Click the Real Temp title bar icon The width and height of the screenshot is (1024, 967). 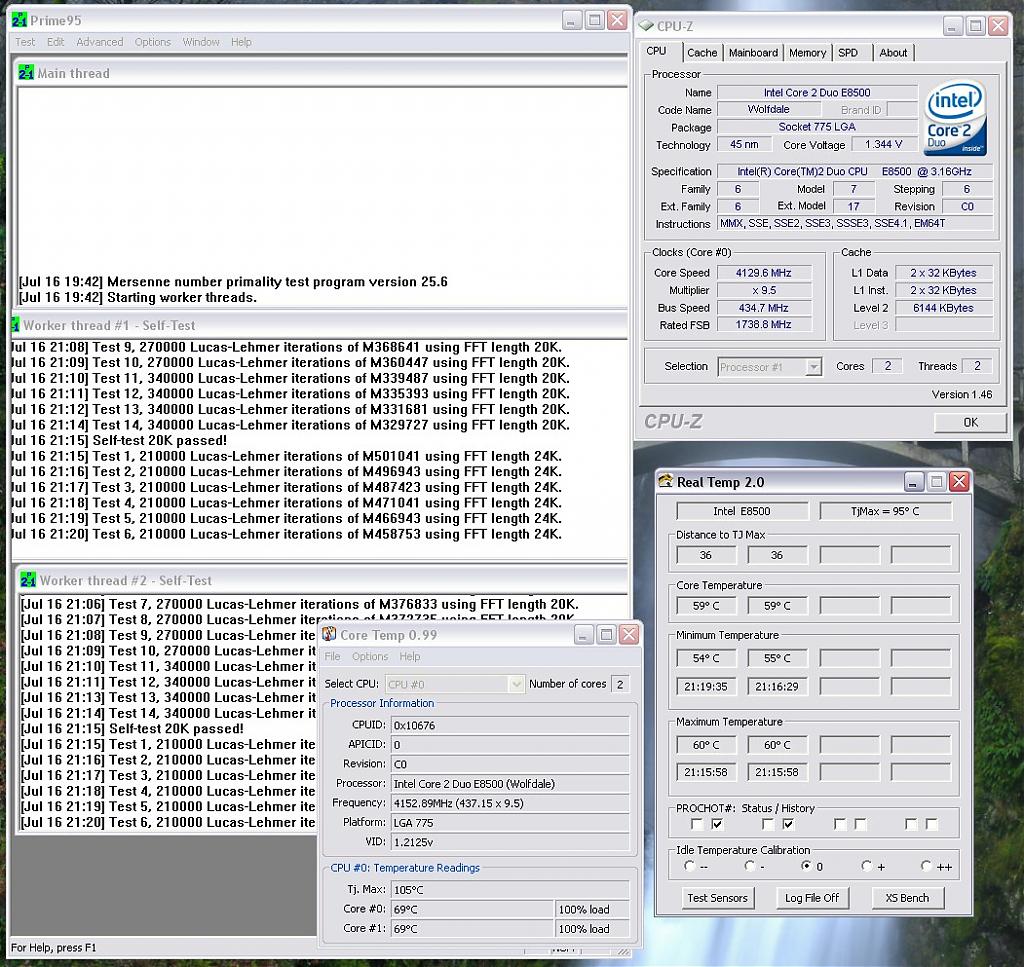[665, 482]
